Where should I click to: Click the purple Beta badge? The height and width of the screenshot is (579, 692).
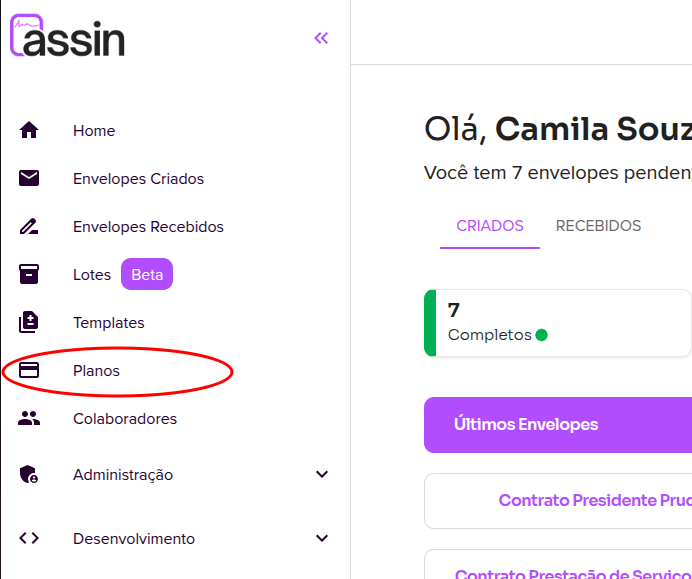pos(147,274)
